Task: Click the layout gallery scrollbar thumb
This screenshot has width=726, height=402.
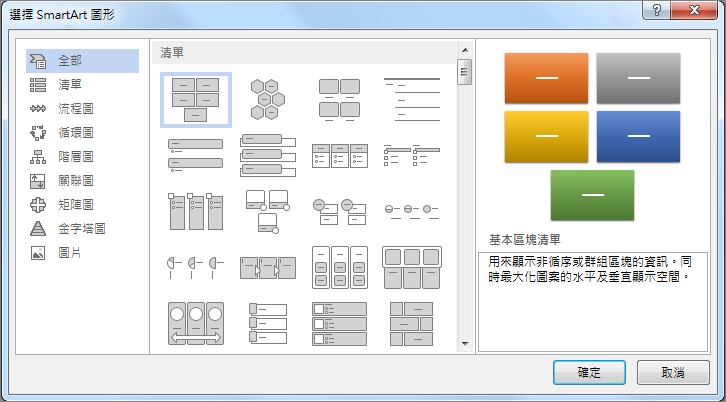Action: [x=465, y=72]
